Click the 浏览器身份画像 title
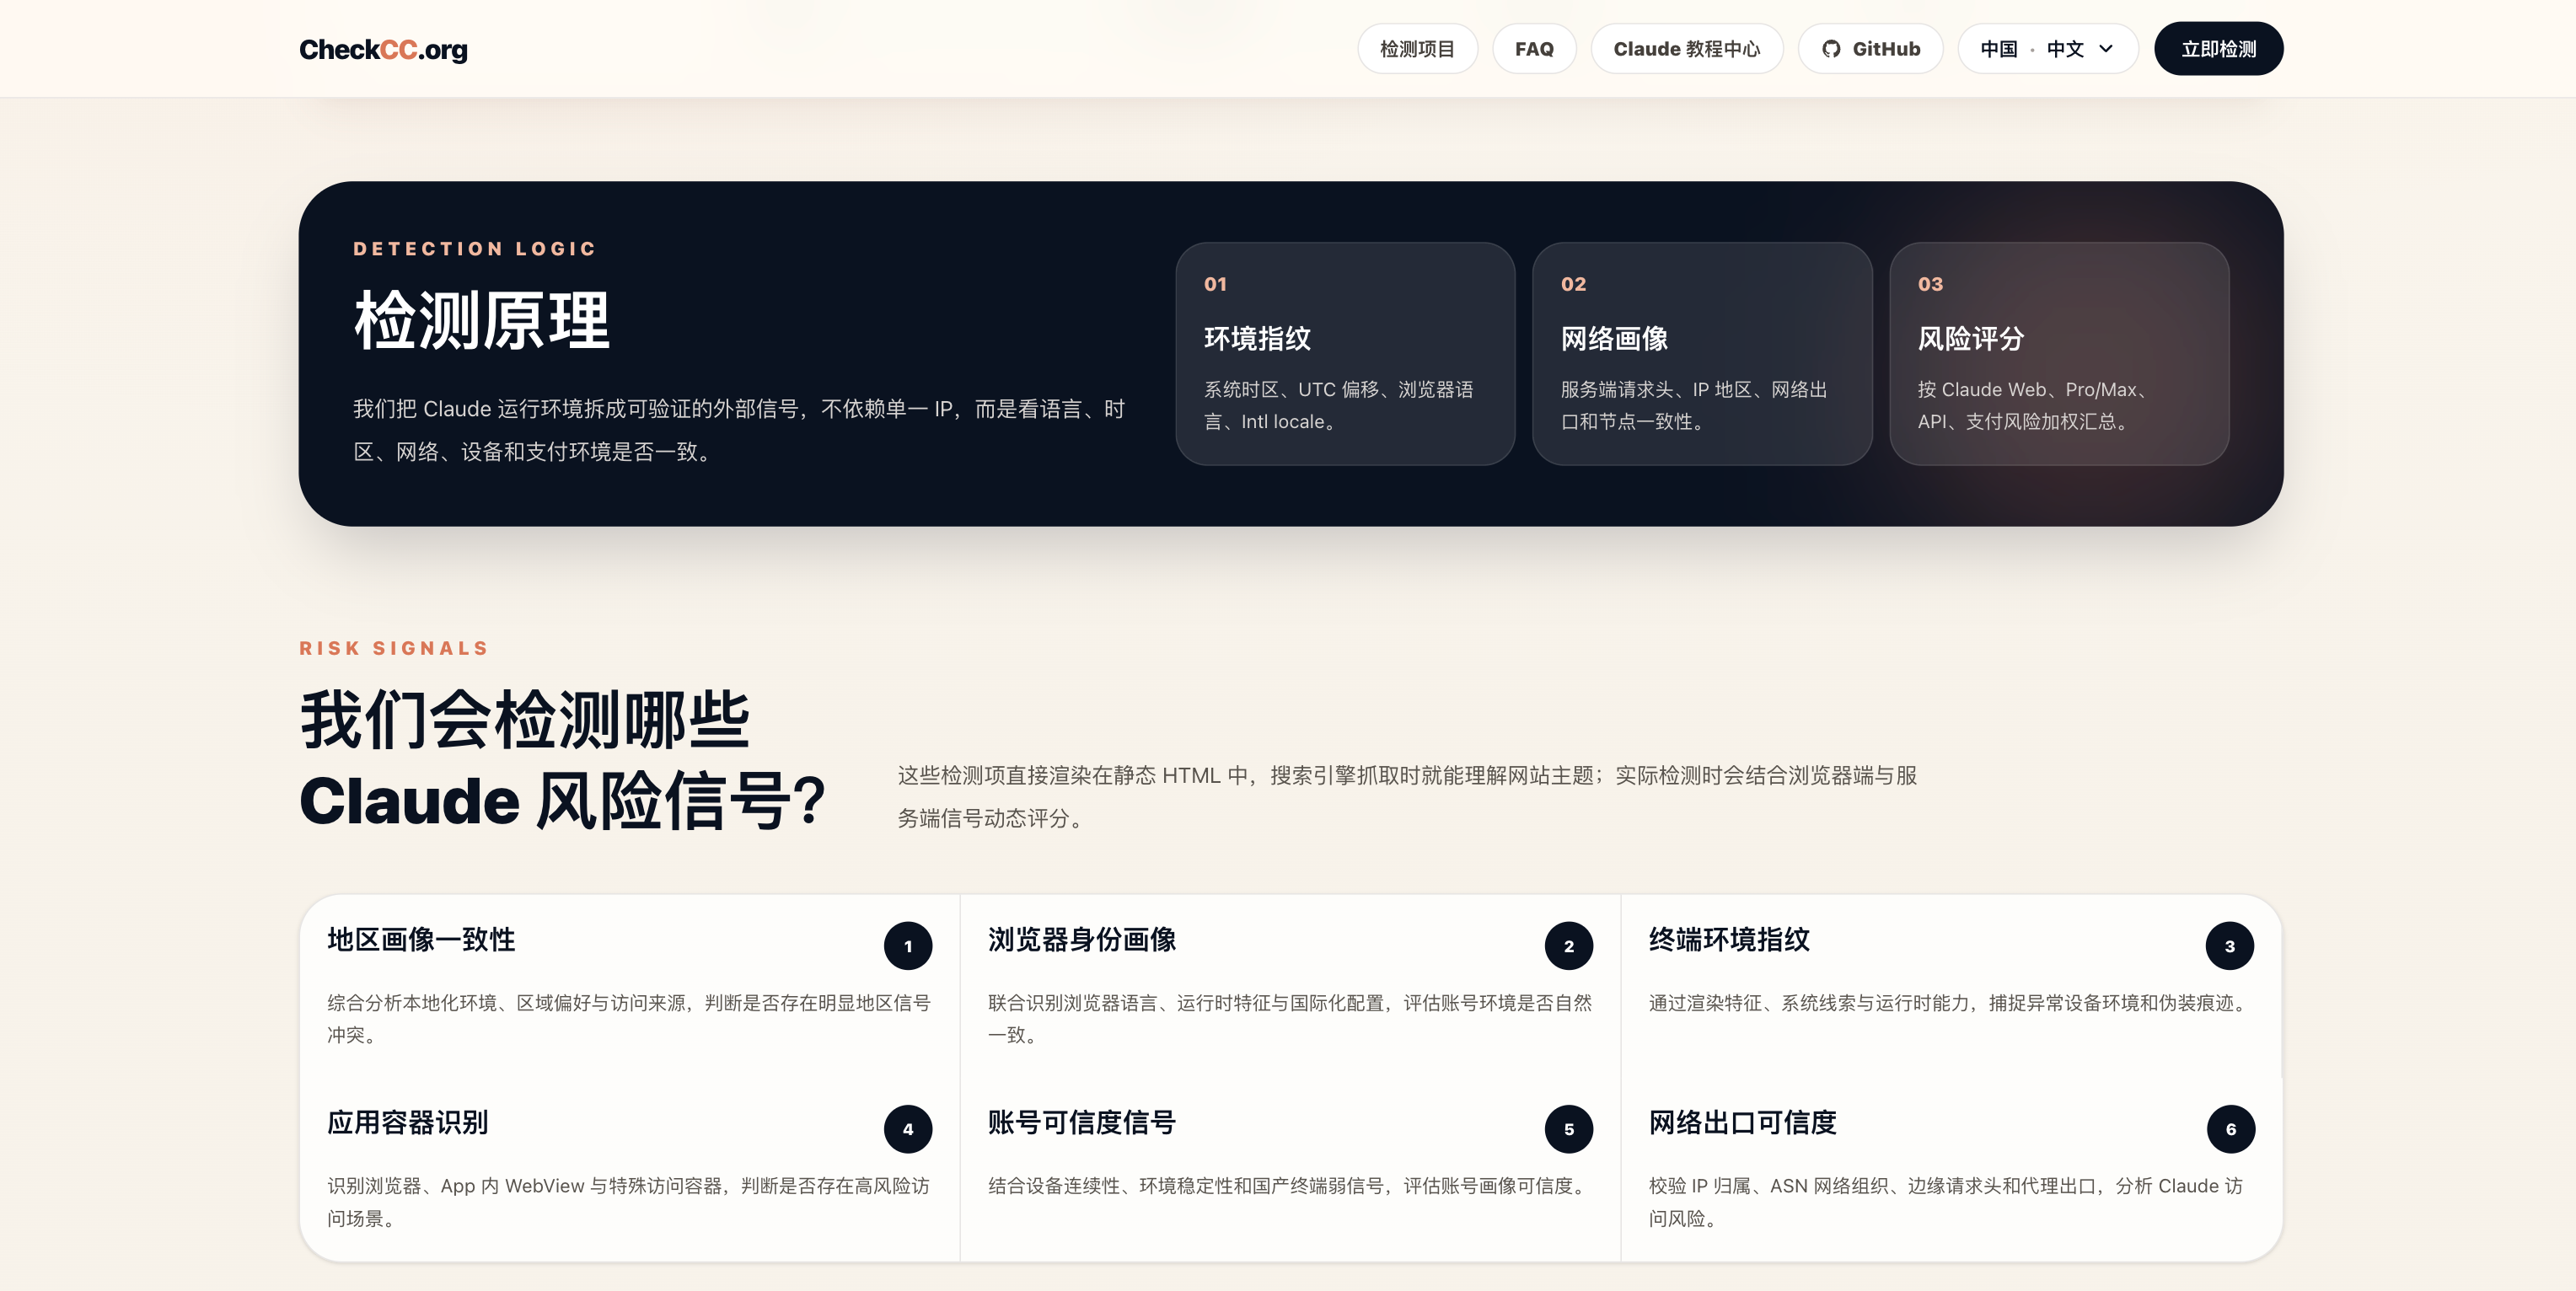This screenshot has width=2576, height=1291. (x=1082, y=939)
